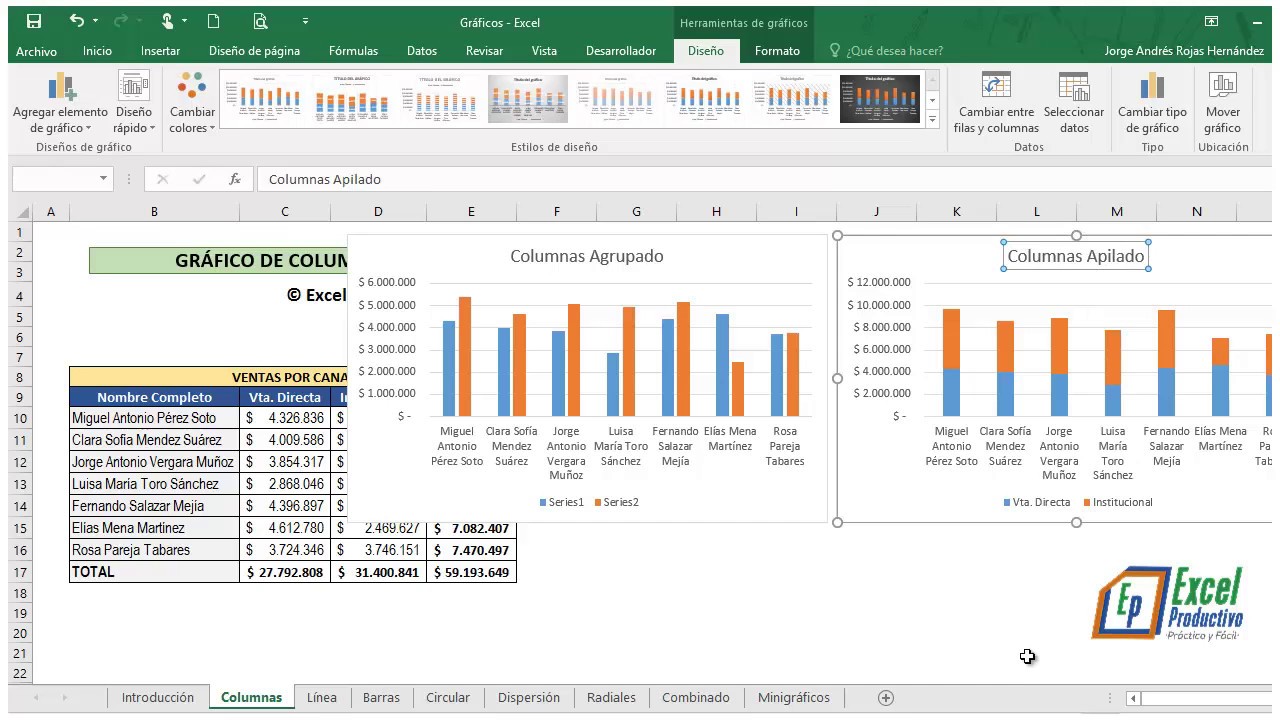Expand chart styles gallery more arrow
Image resolution: width=1280 pixels, height=720 pixels.
[932, 119]
